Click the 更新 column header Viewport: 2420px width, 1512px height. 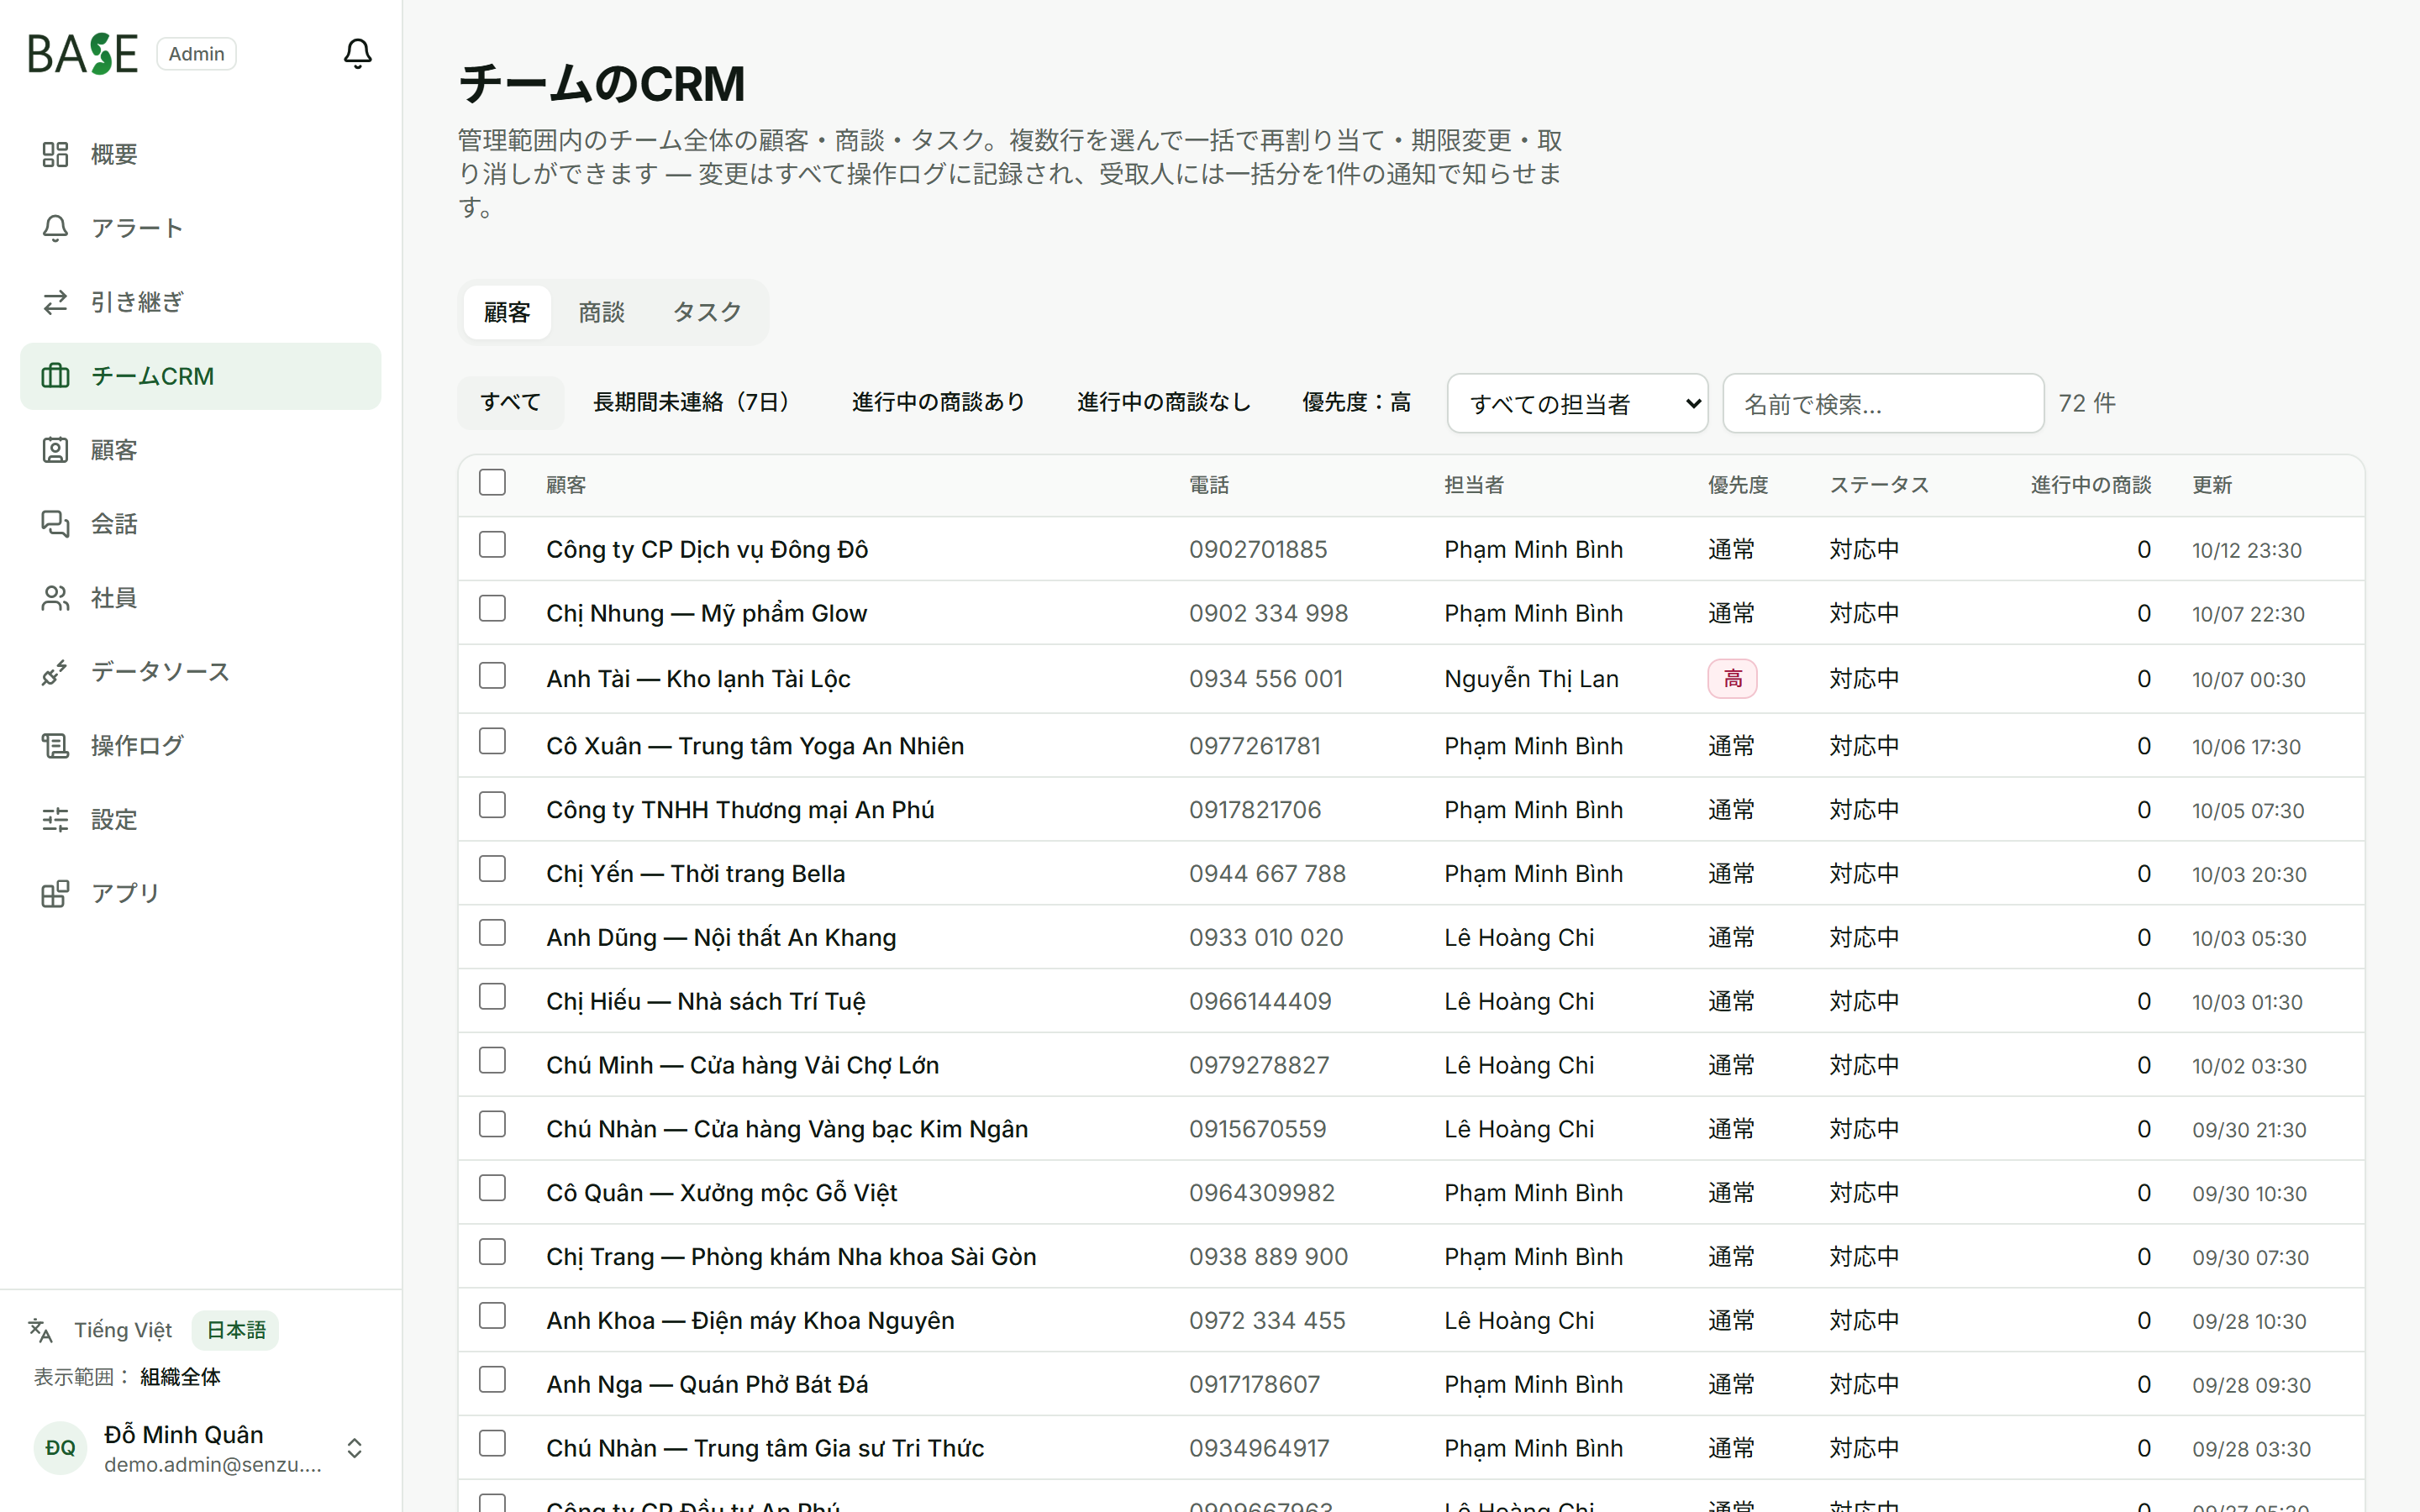click(x=2212, y=485)
